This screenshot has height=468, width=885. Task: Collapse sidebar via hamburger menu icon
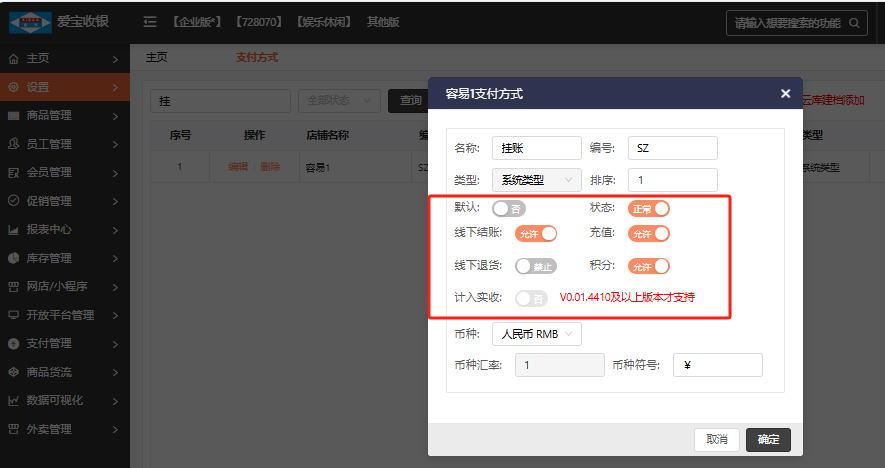[x=150, y=22]
